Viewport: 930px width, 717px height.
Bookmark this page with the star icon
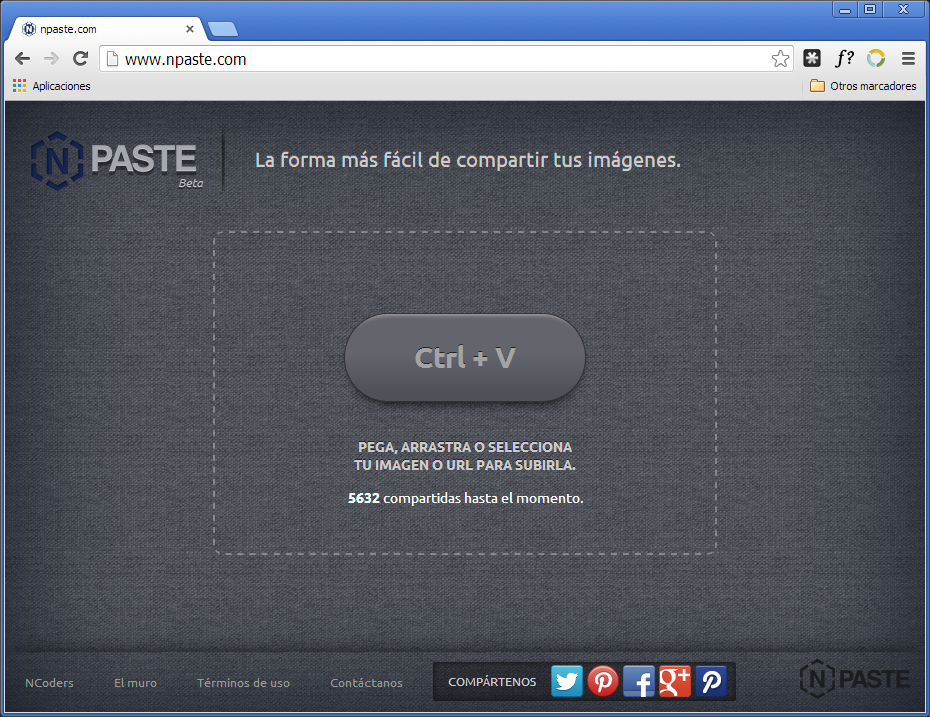point(780,59)
